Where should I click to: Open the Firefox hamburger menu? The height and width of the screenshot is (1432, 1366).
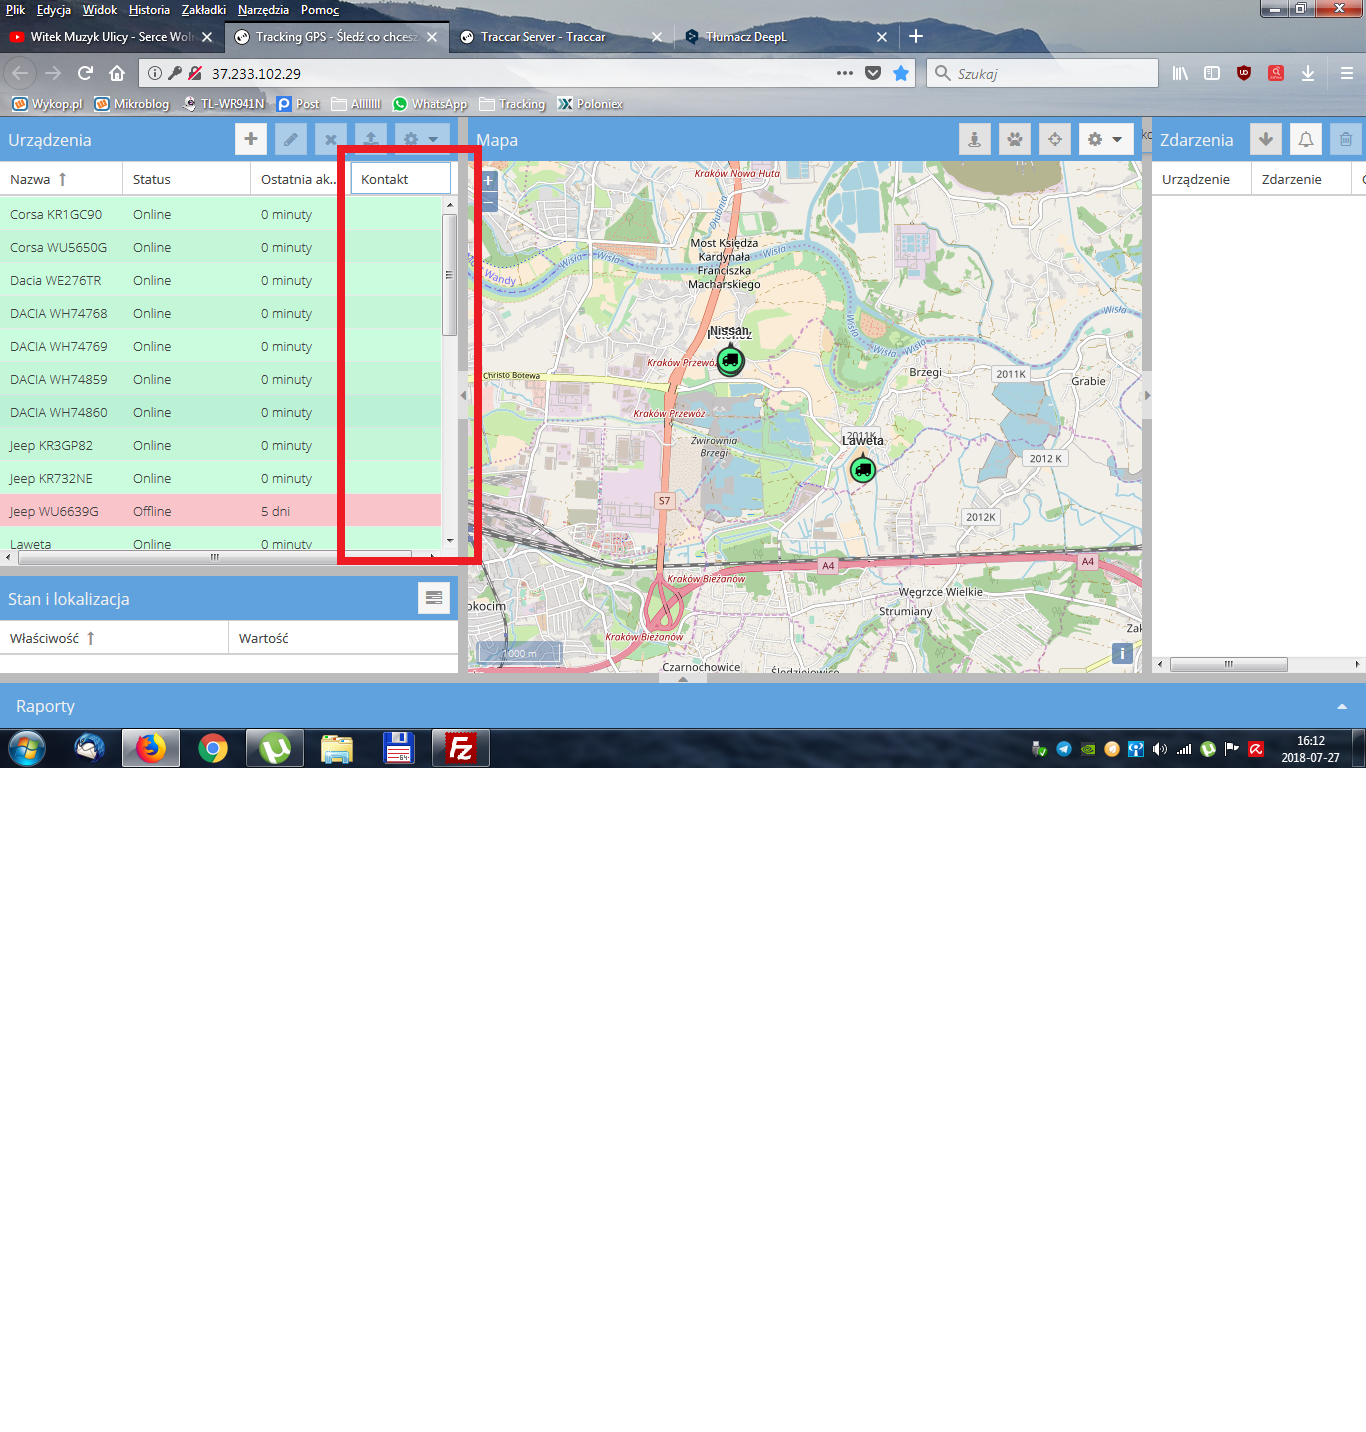[x=1347, y=73]
